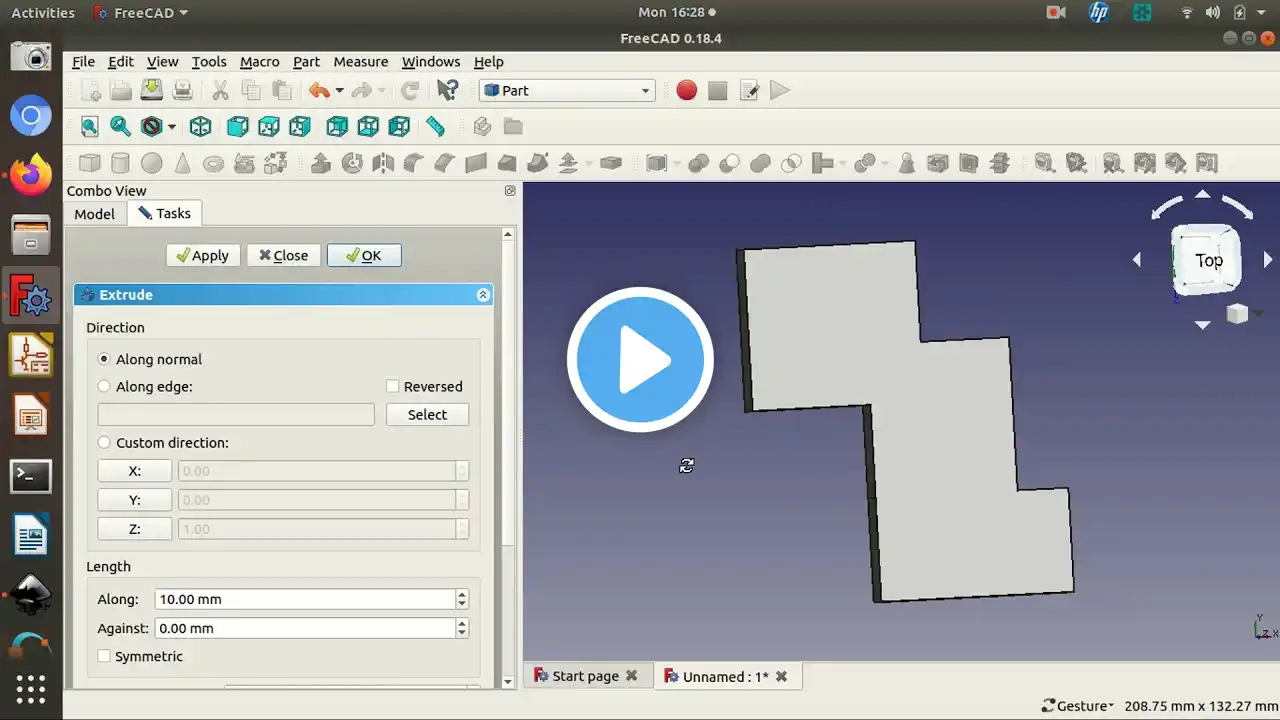Open the Macro menu
Image resolution: width=1280 pixels, height=720 pixels.
click(260, 61)
